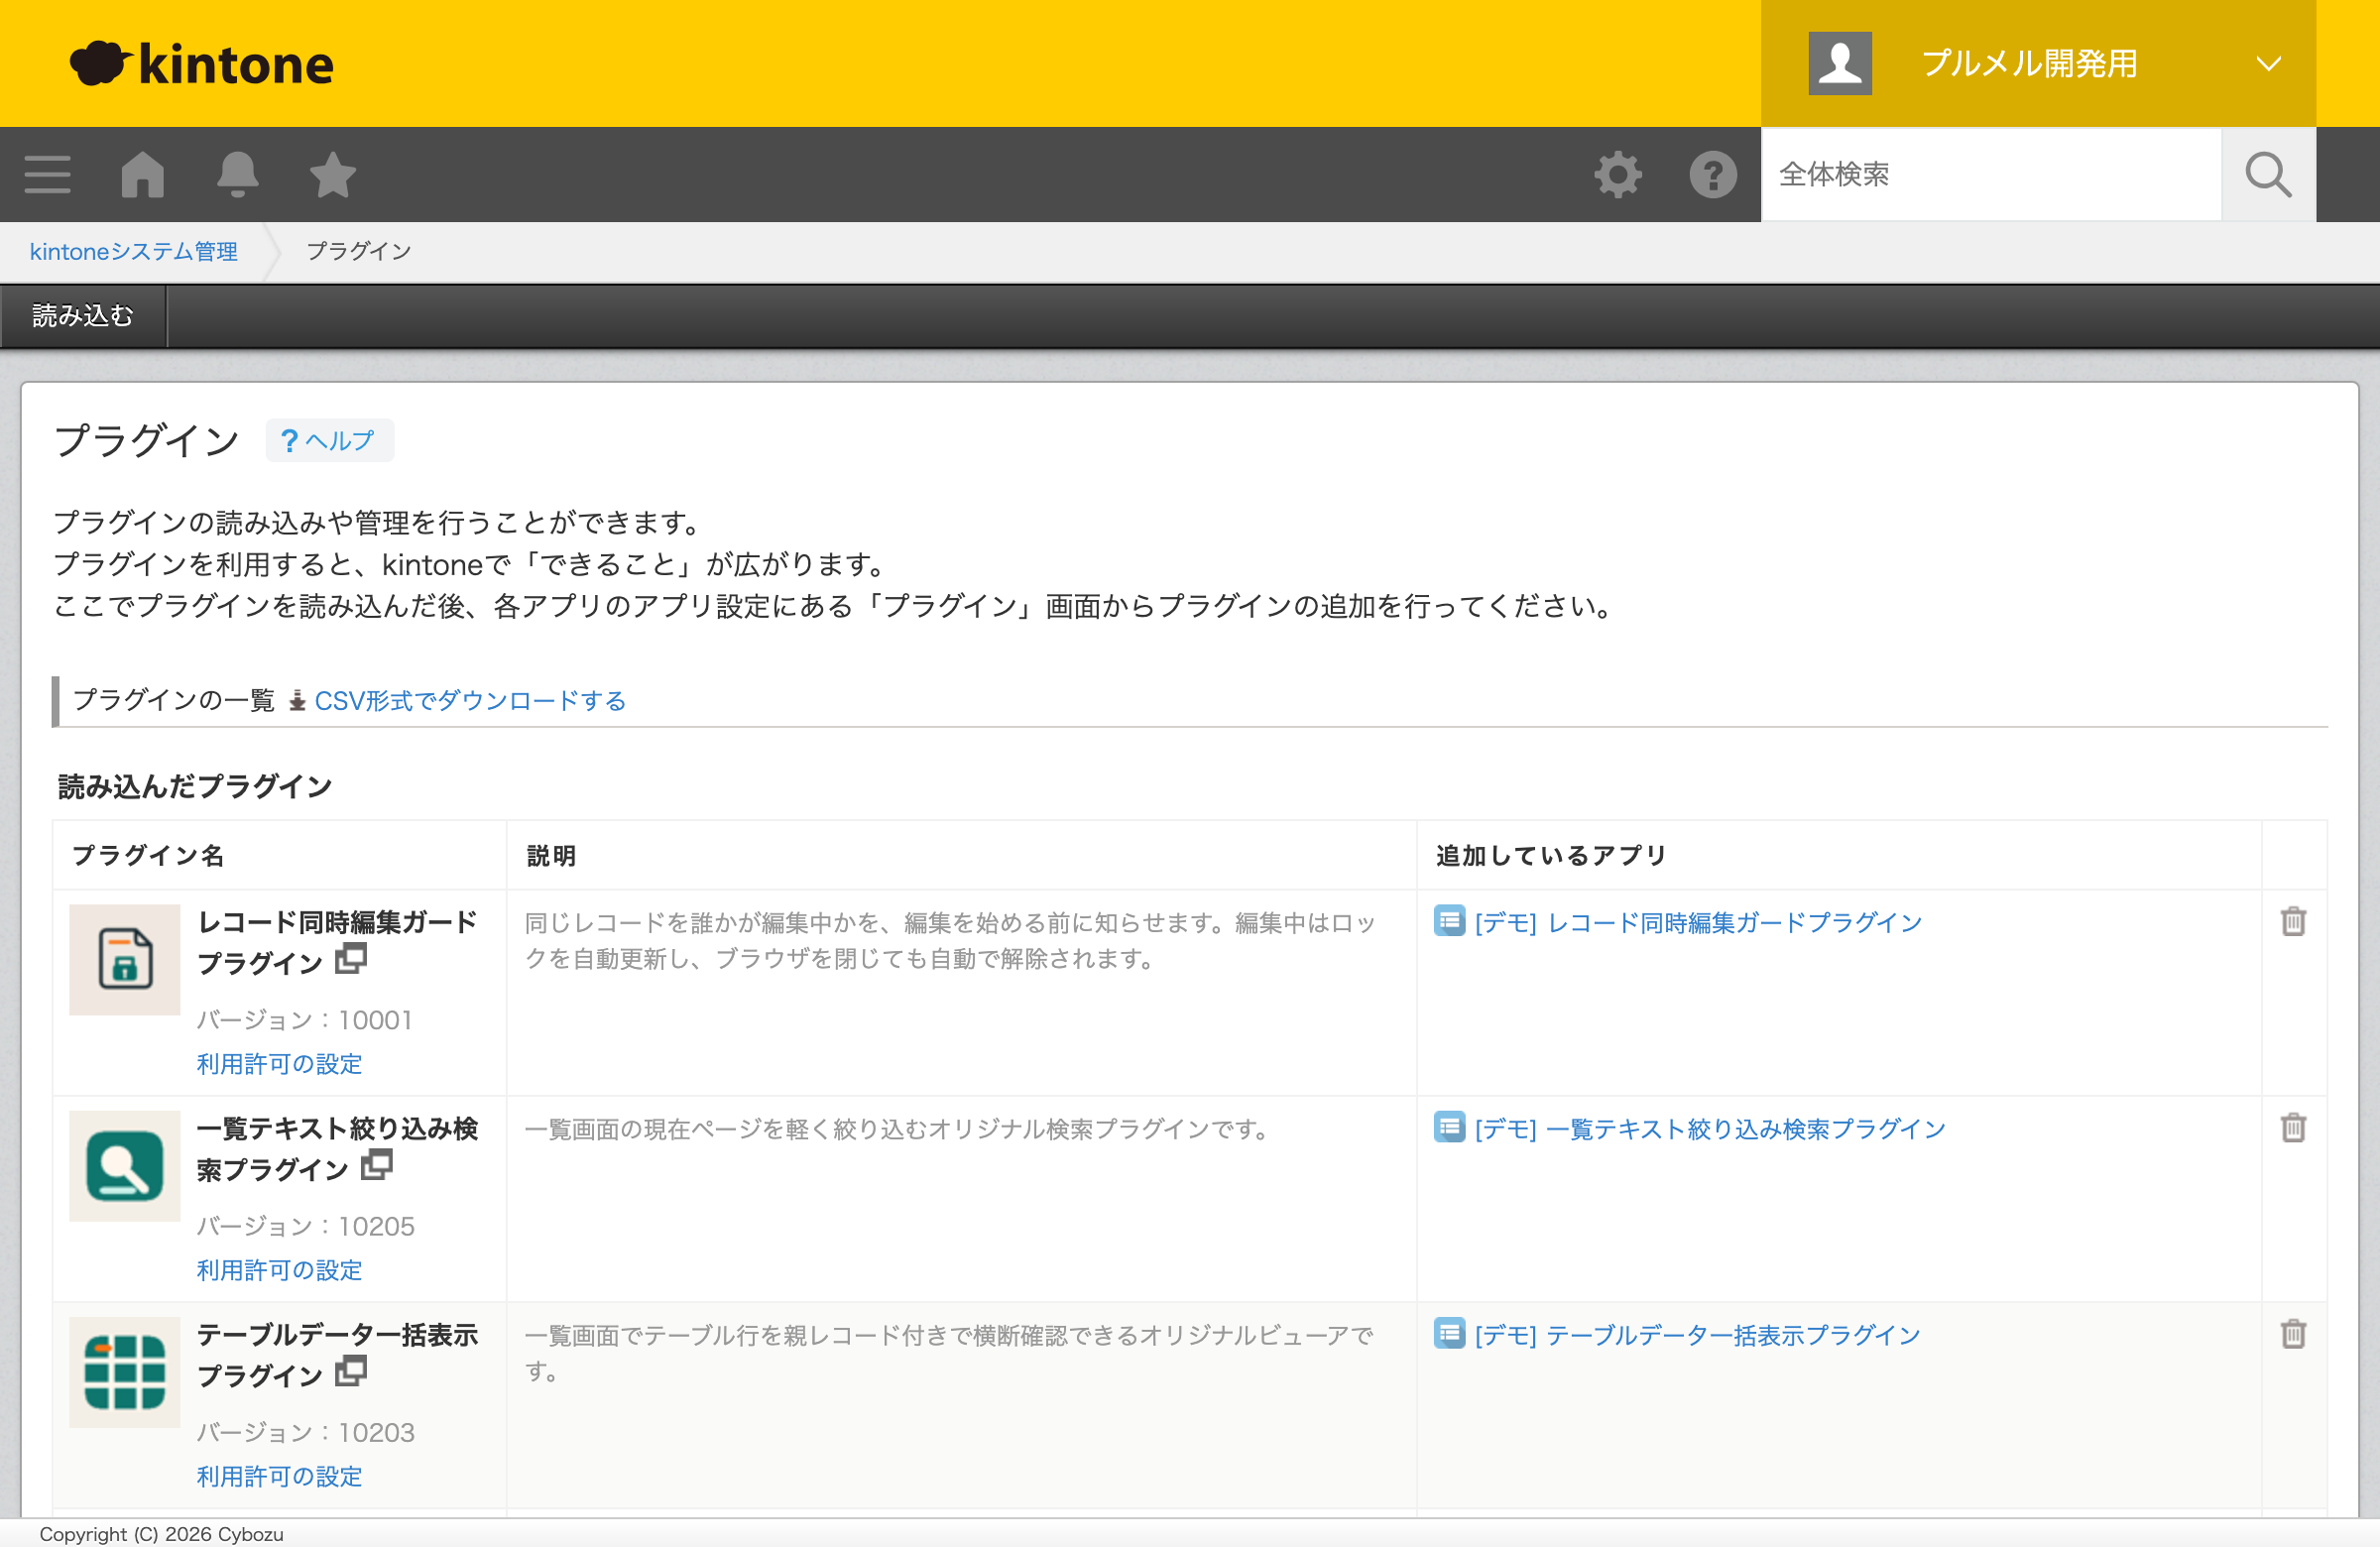Open favorites star icon
This screenshot has width=2380, height=1547.
tap(332, 174)
